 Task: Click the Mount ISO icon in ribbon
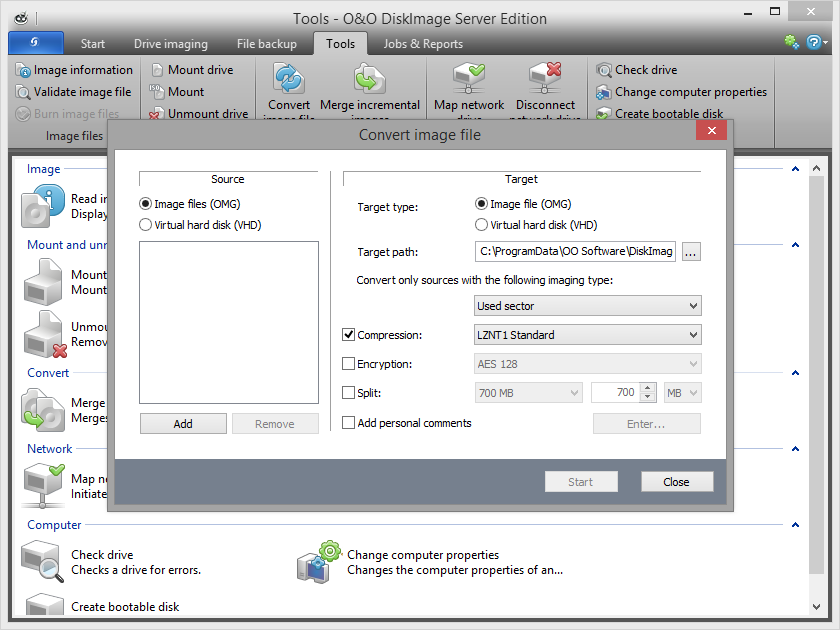point(157,92)
